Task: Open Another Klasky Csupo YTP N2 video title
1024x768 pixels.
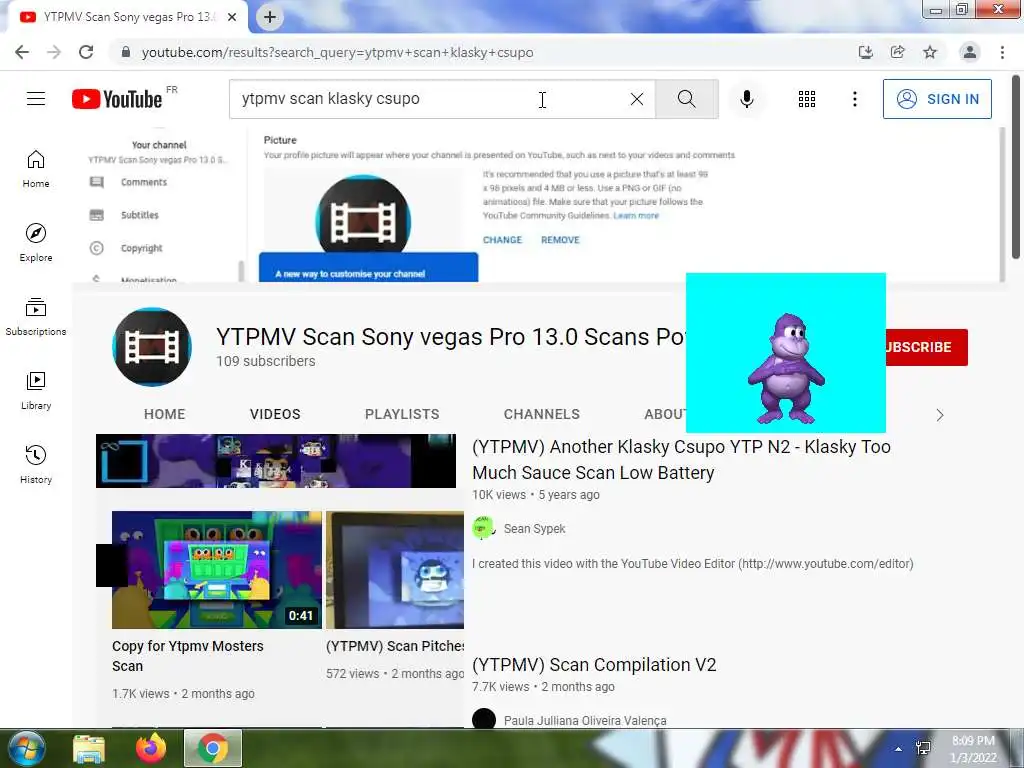Action: click(681, 460)
